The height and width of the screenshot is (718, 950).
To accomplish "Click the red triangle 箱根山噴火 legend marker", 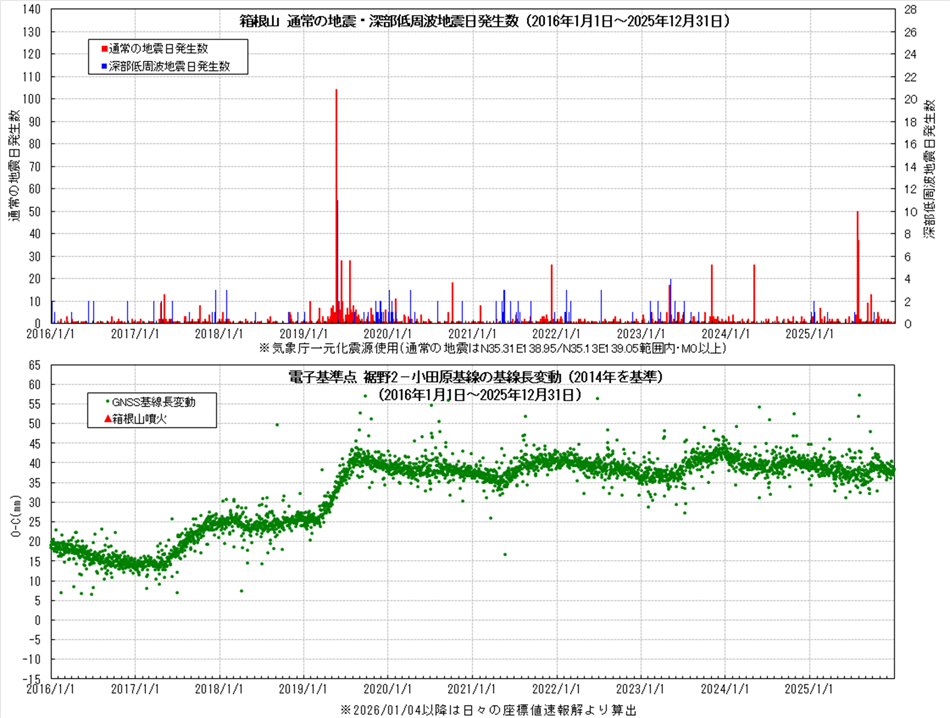I will (x=107, y=418).
